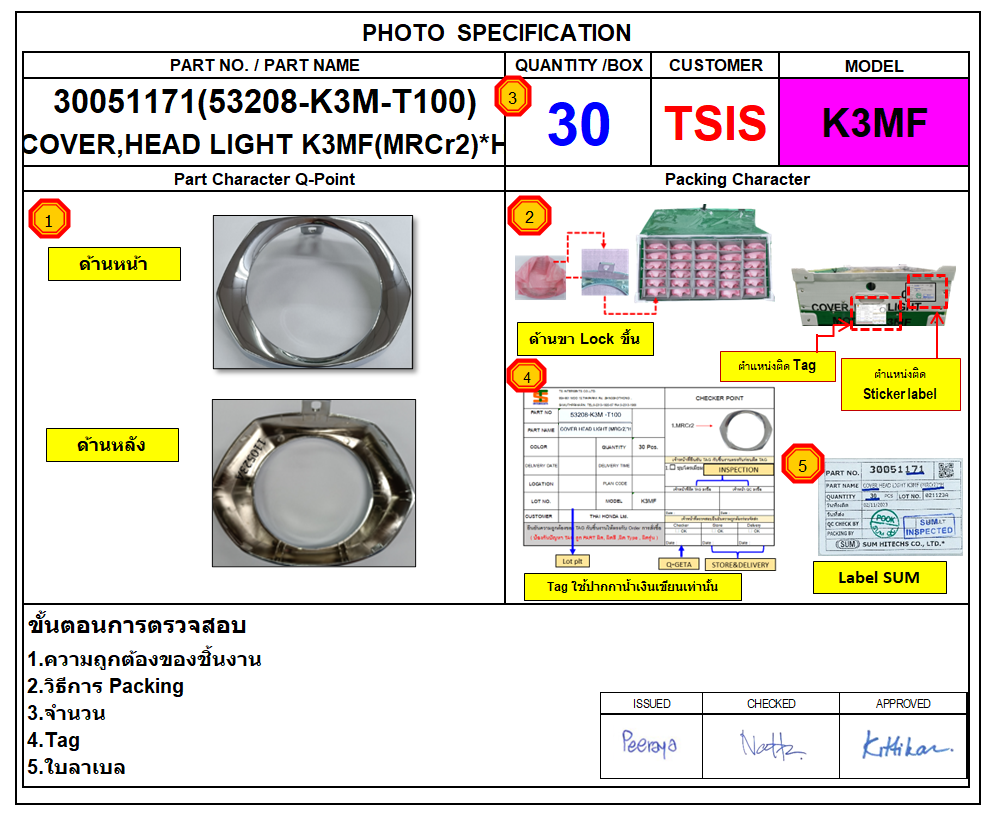This screenshot has height=821, width=1001.
Task: Click 'SUM HITECHS CO., LTD.' on the label
Action: tap(903, 544)
